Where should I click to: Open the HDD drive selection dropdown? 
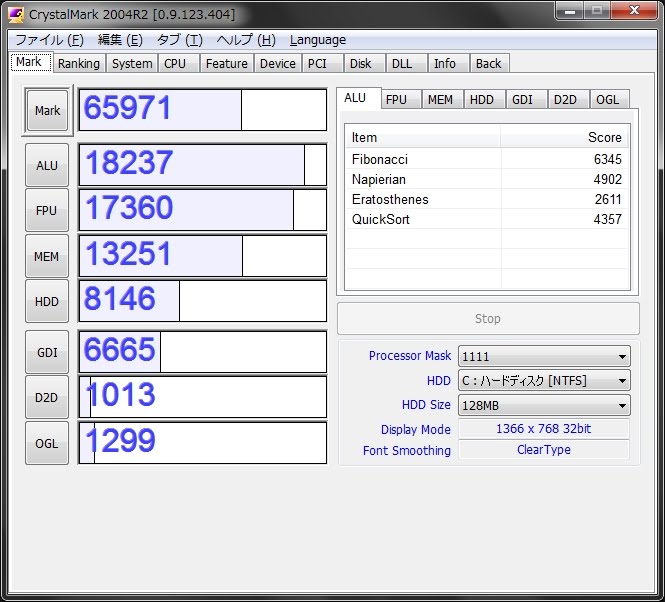tap(544, 381)
